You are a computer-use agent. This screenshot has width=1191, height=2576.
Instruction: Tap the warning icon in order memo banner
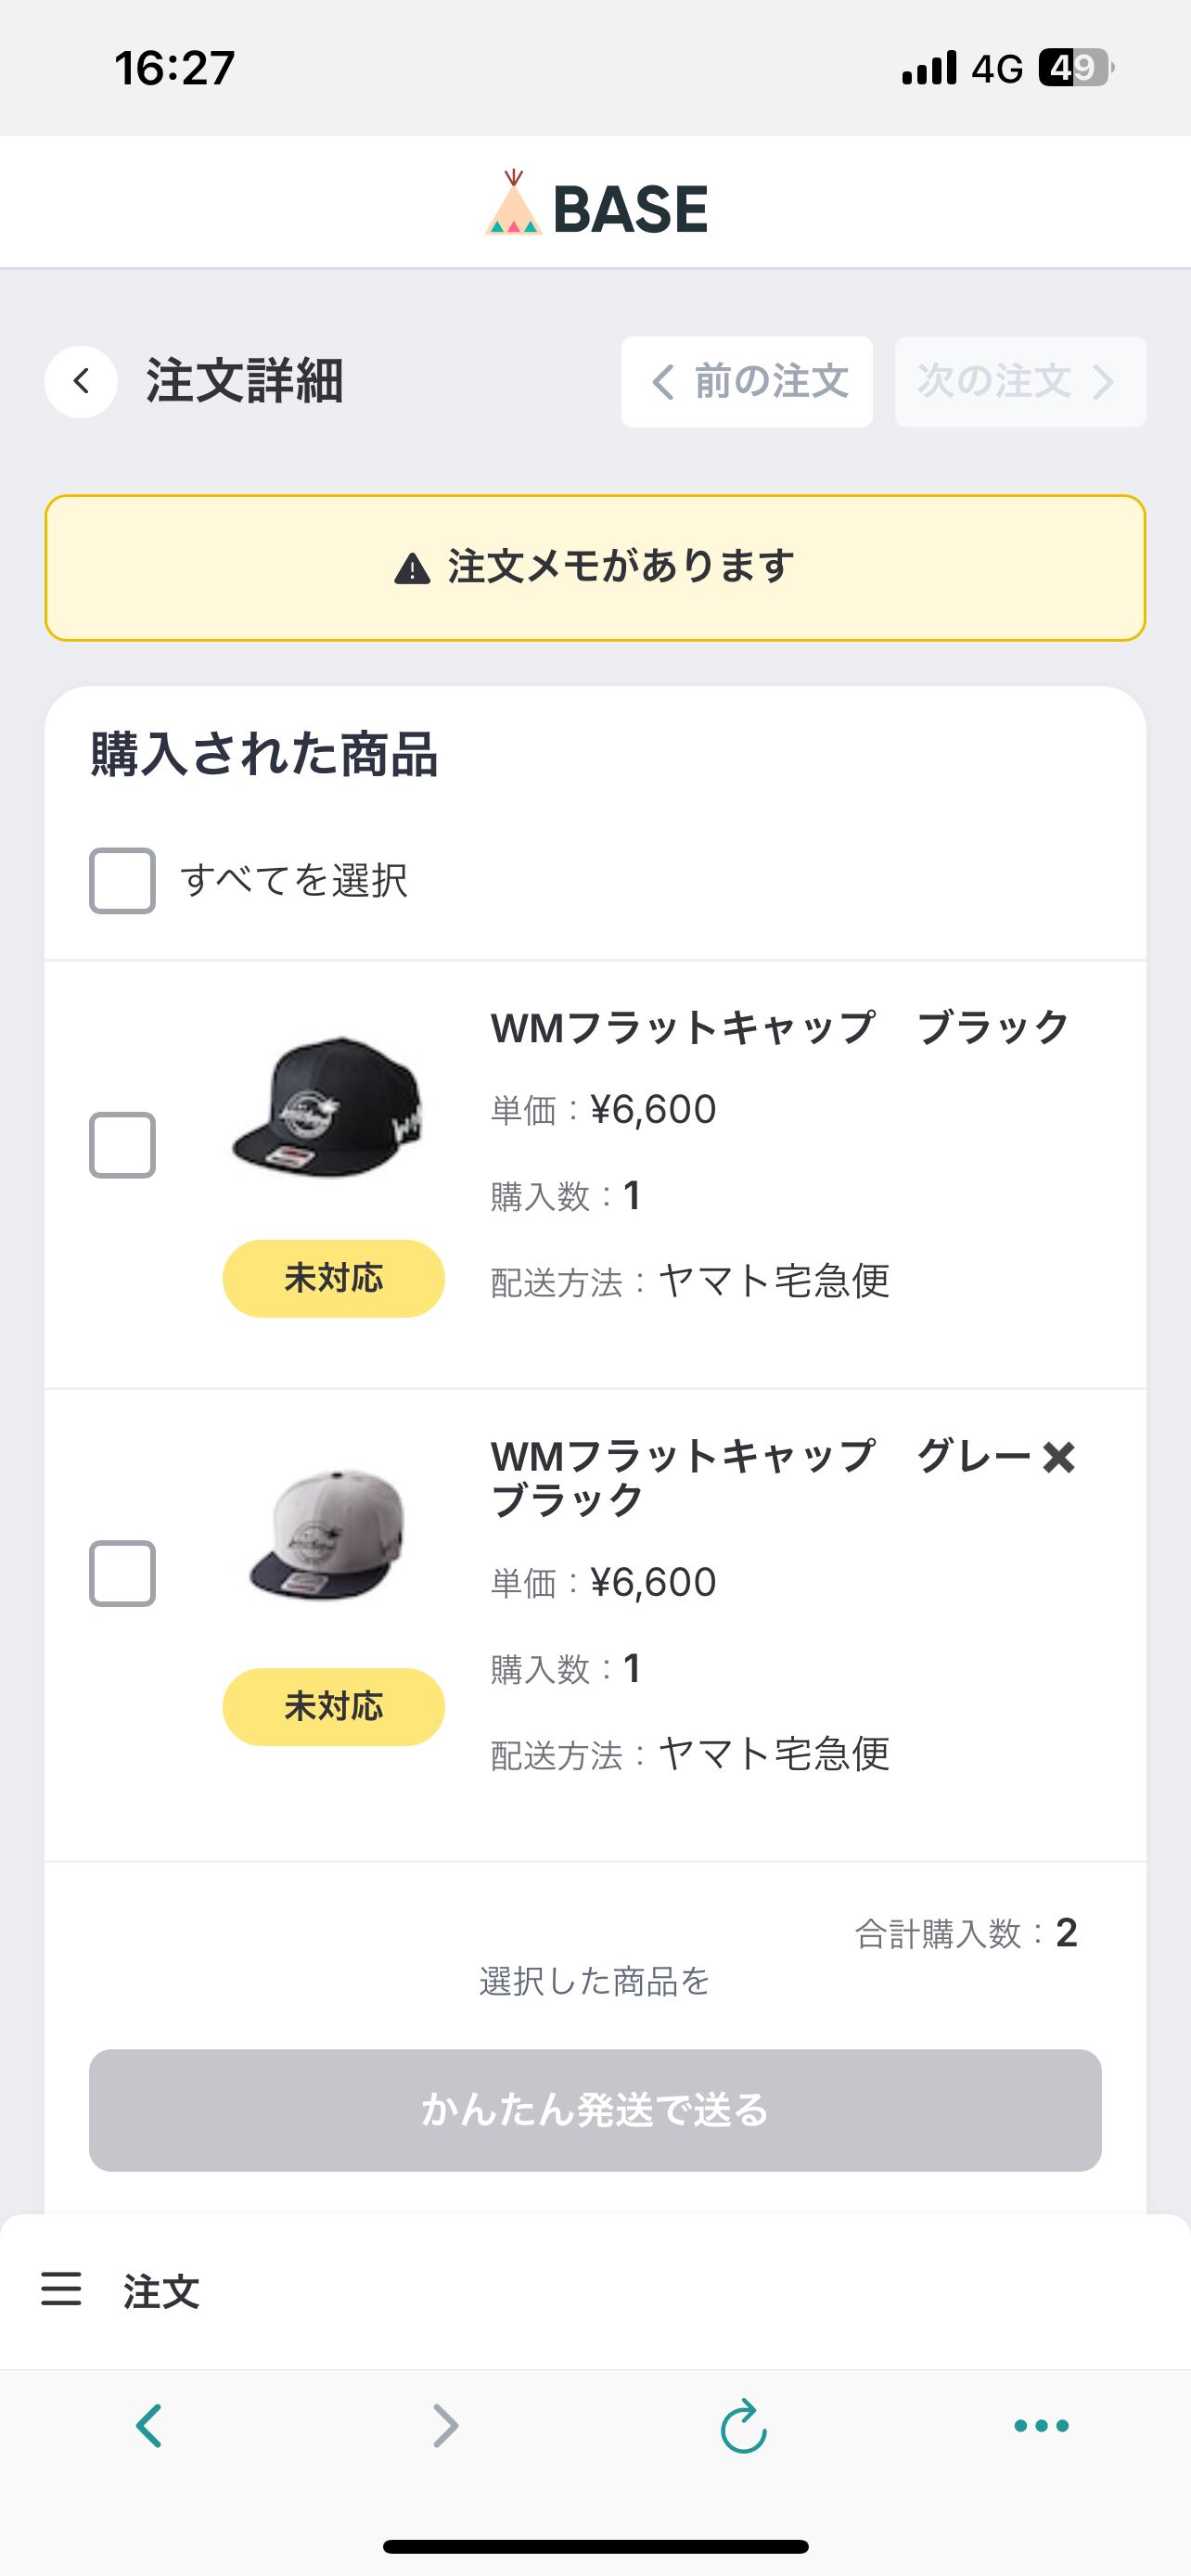pos(412,569)
